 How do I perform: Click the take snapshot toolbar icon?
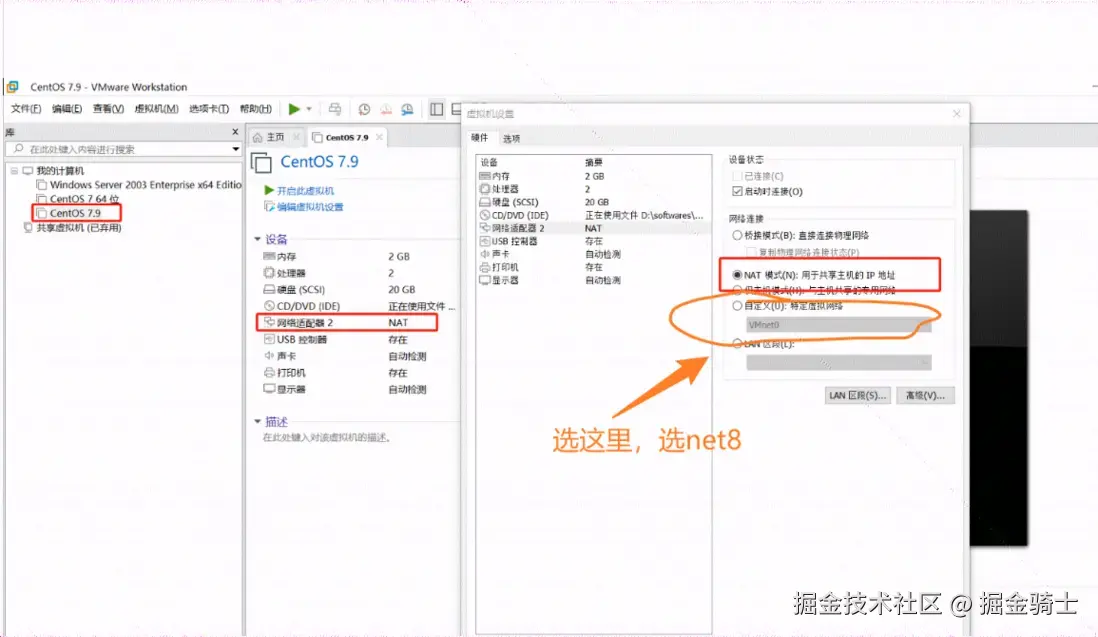[x=364, y=109]
